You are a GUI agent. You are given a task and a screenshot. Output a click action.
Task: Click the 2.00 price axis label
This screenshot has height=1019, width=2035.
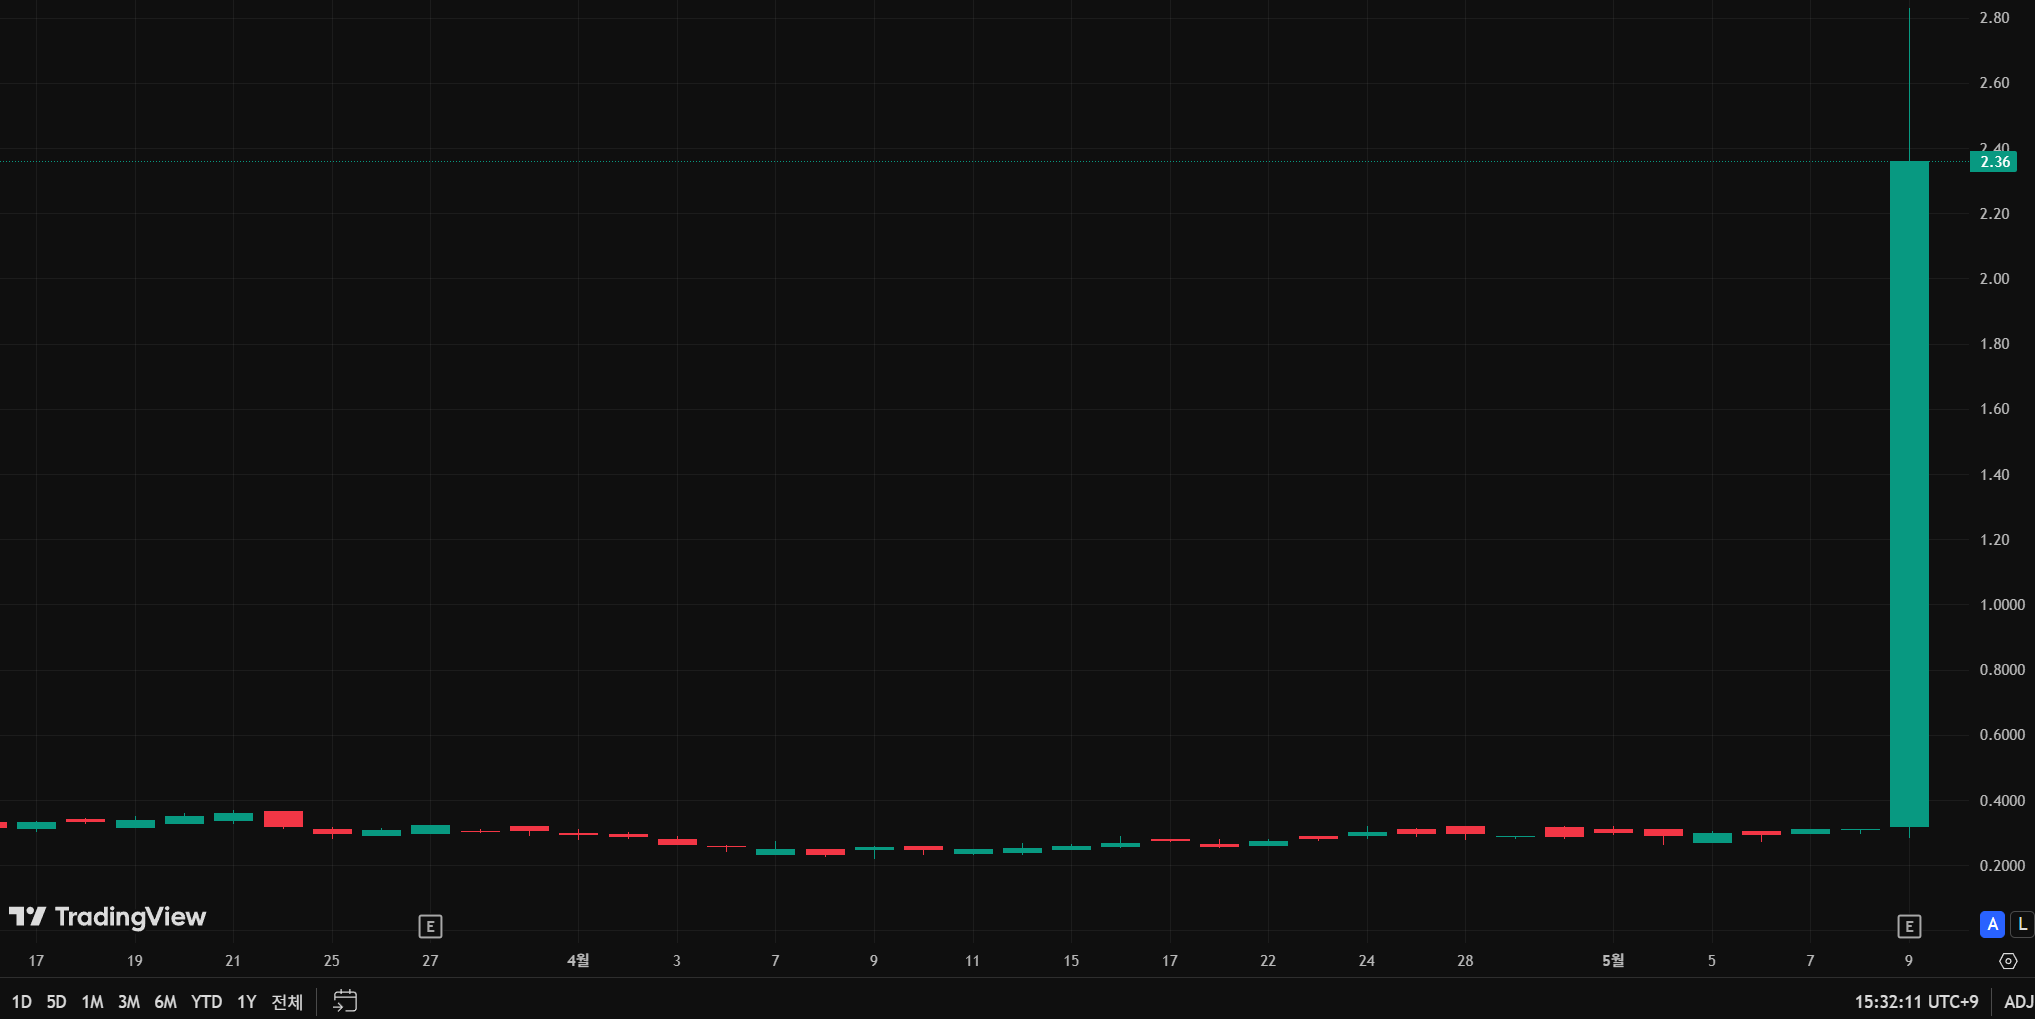pos(1994,278)
